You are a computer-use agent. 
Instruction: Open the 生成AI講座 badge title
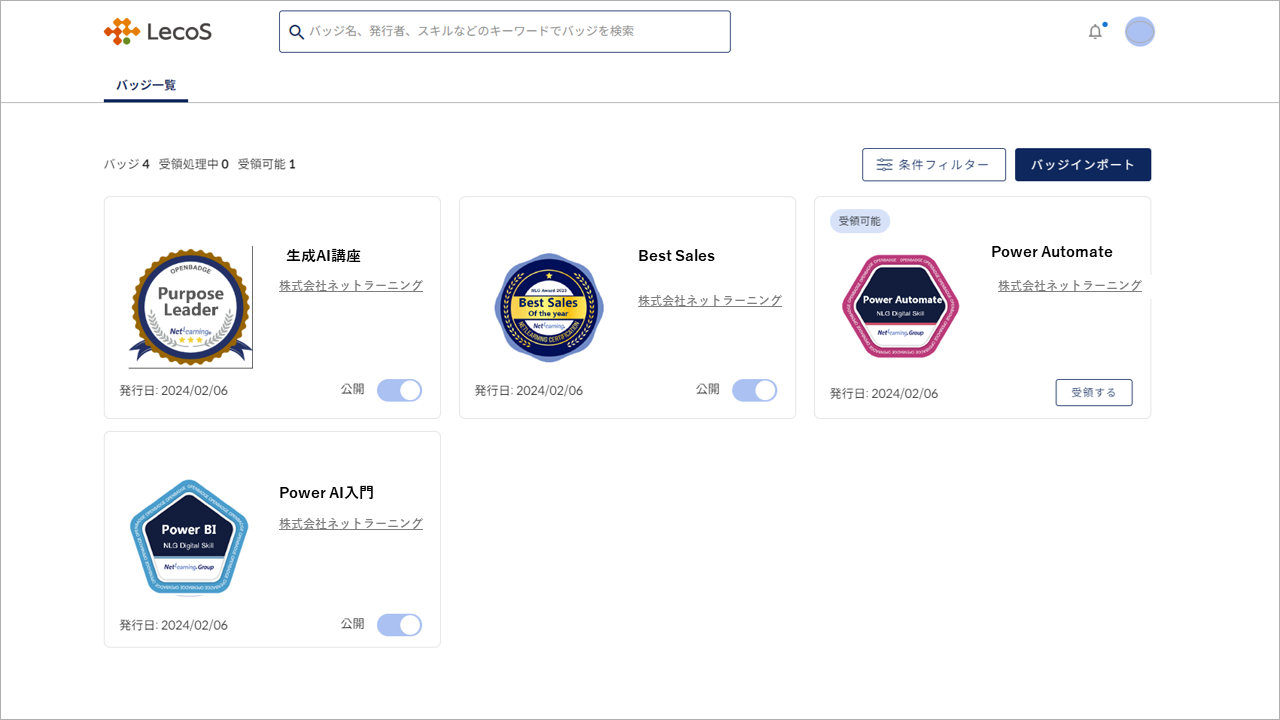(x=323, y=256)
